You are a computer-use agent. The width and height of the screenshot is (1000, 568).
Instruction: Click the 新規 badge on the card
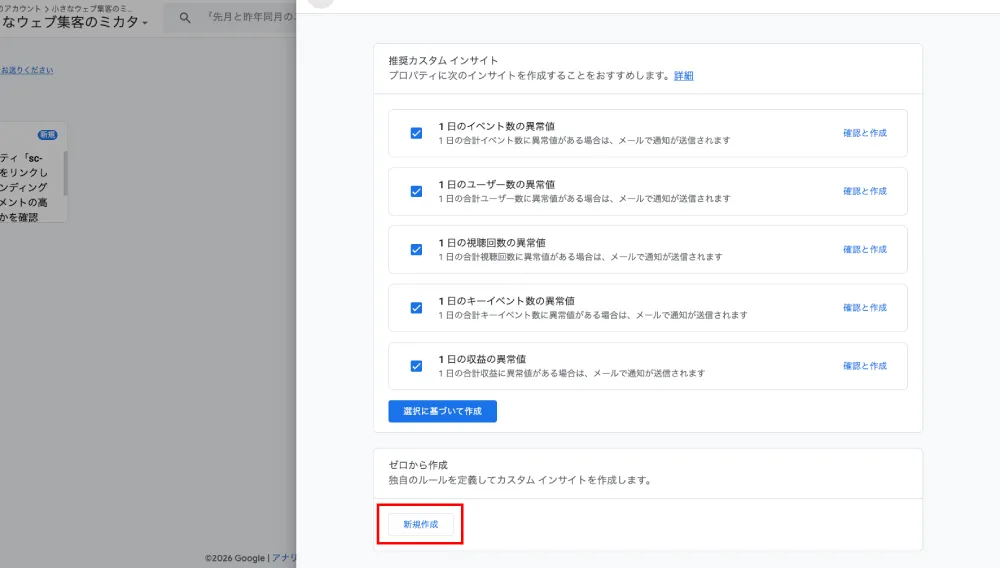click(x=48, y=135)
